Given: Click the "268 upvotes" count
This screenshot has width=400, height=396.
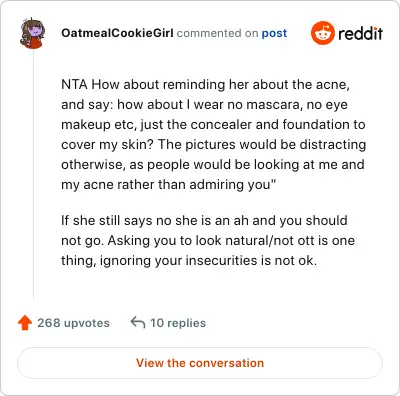Looking at the screenshot, I should tap(73, 323).
